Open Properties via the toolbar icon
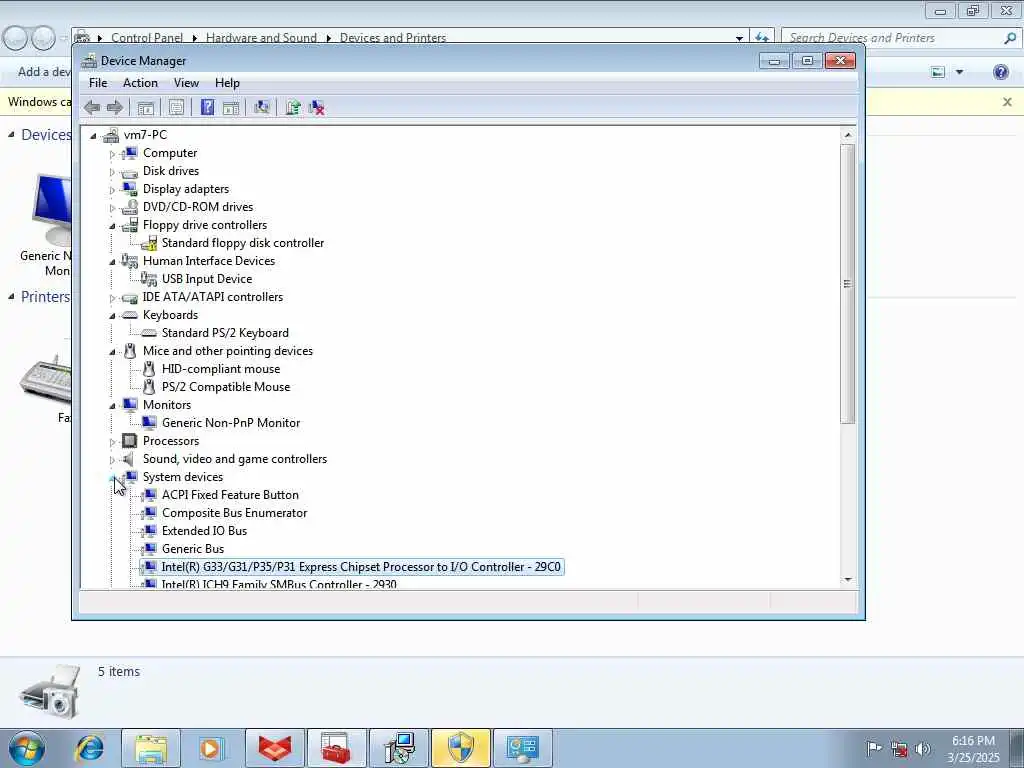The width and height of the screenshot is (1024, 768). [176, 108]
